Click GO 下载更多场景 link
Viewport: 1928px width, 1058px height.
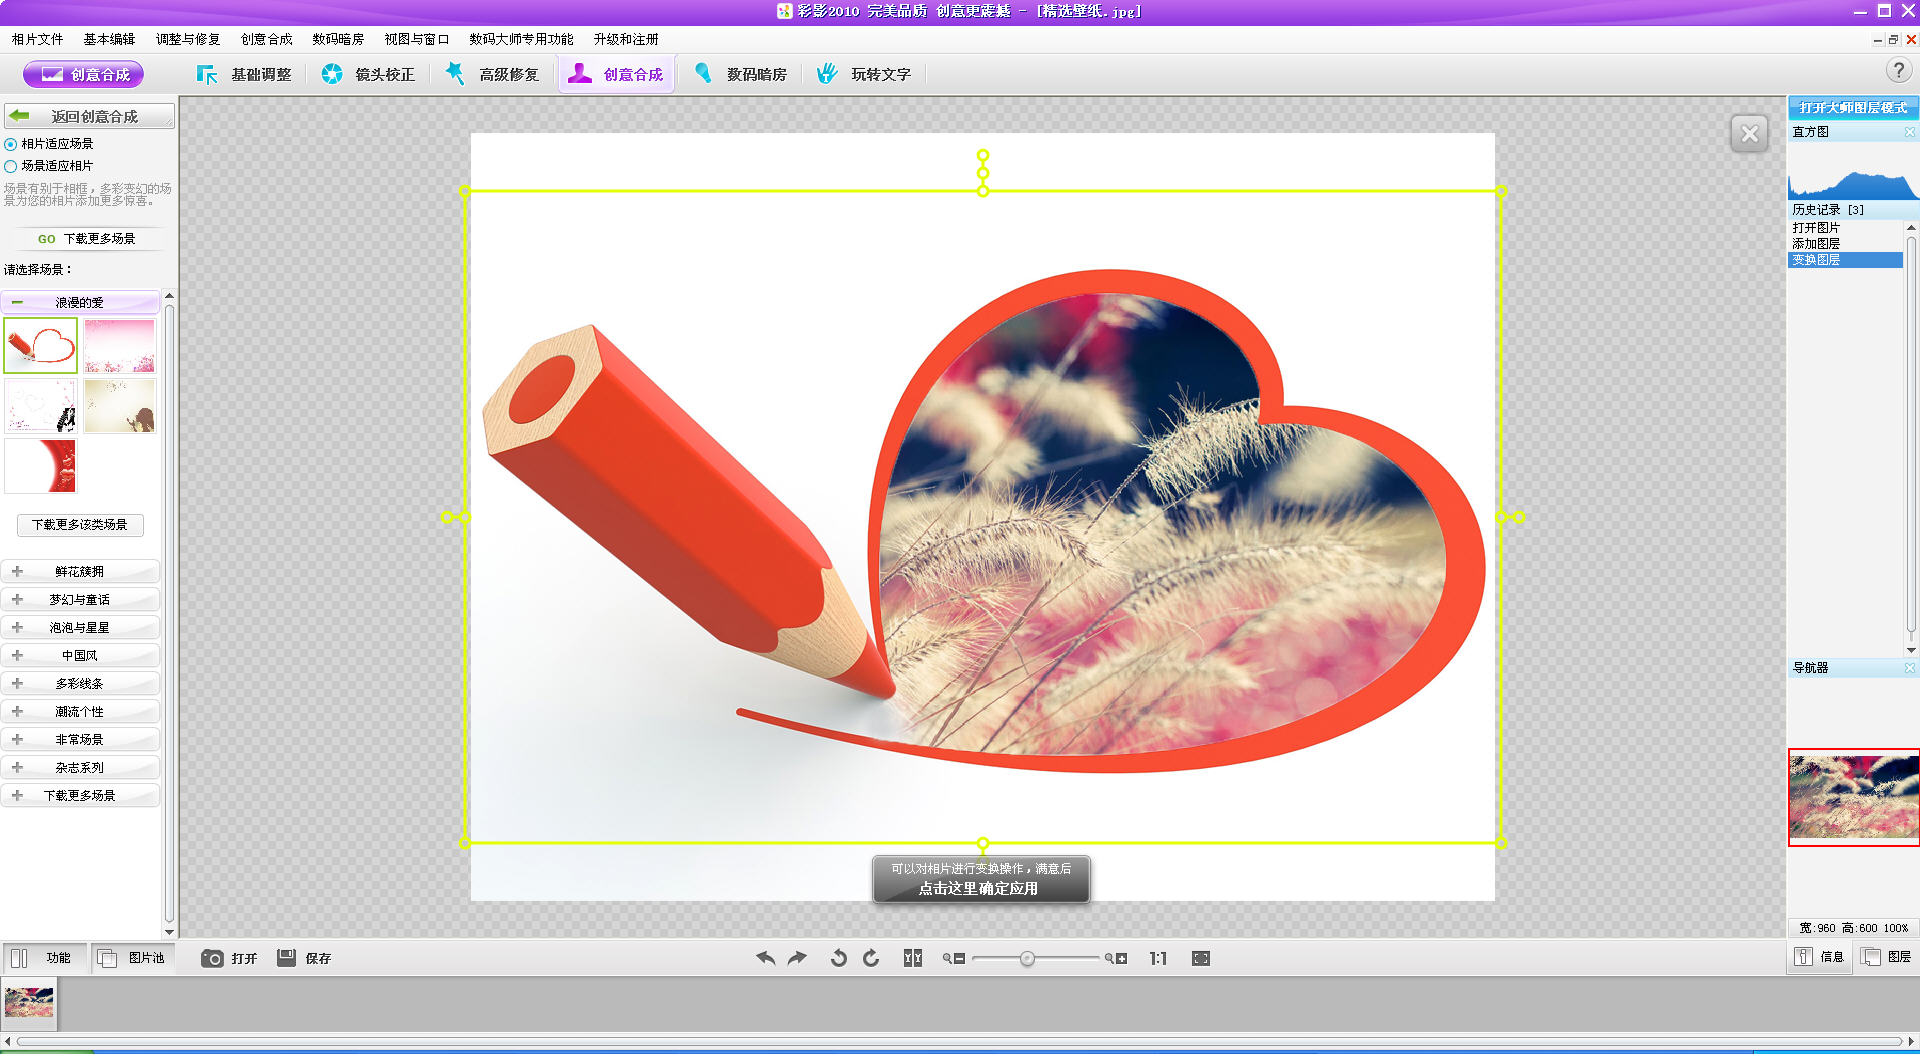pyautogui.click(x=87, y=240)
